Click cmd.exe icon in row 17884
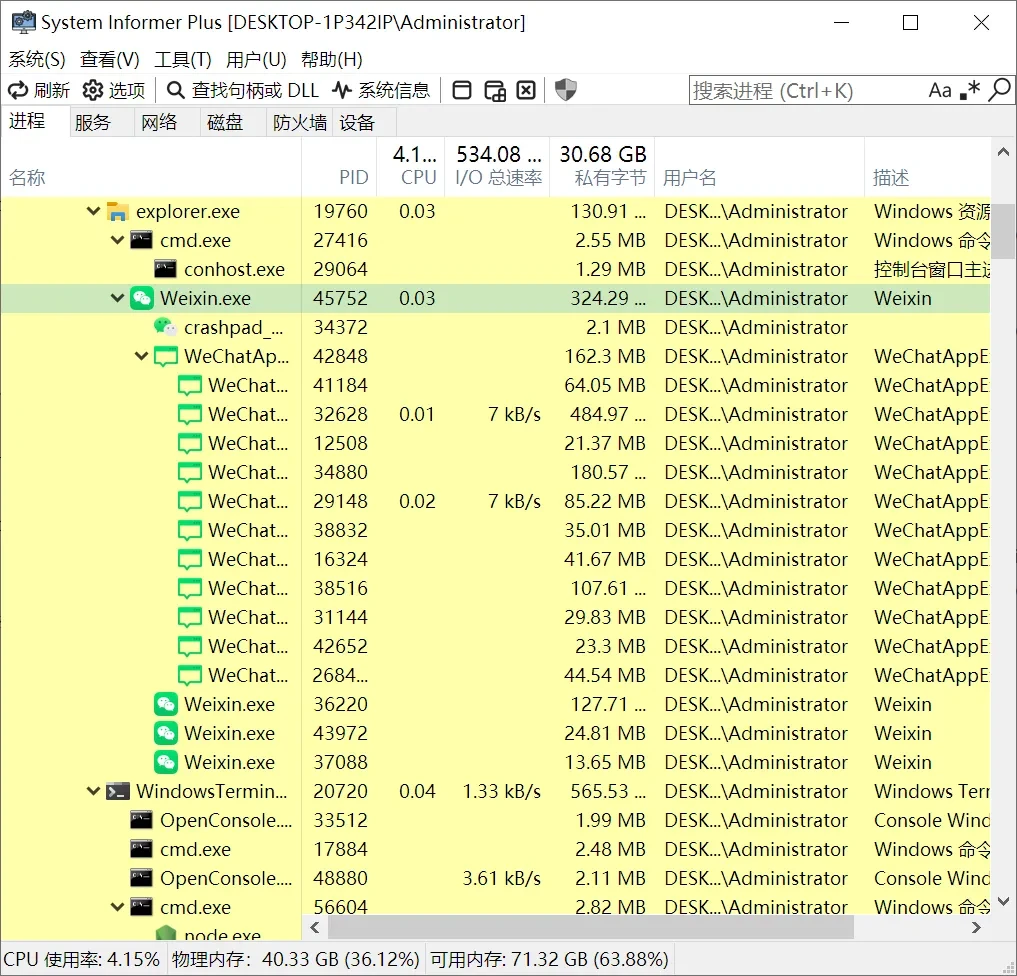This screenshot has width=1017, height=976. pos(141,849)
